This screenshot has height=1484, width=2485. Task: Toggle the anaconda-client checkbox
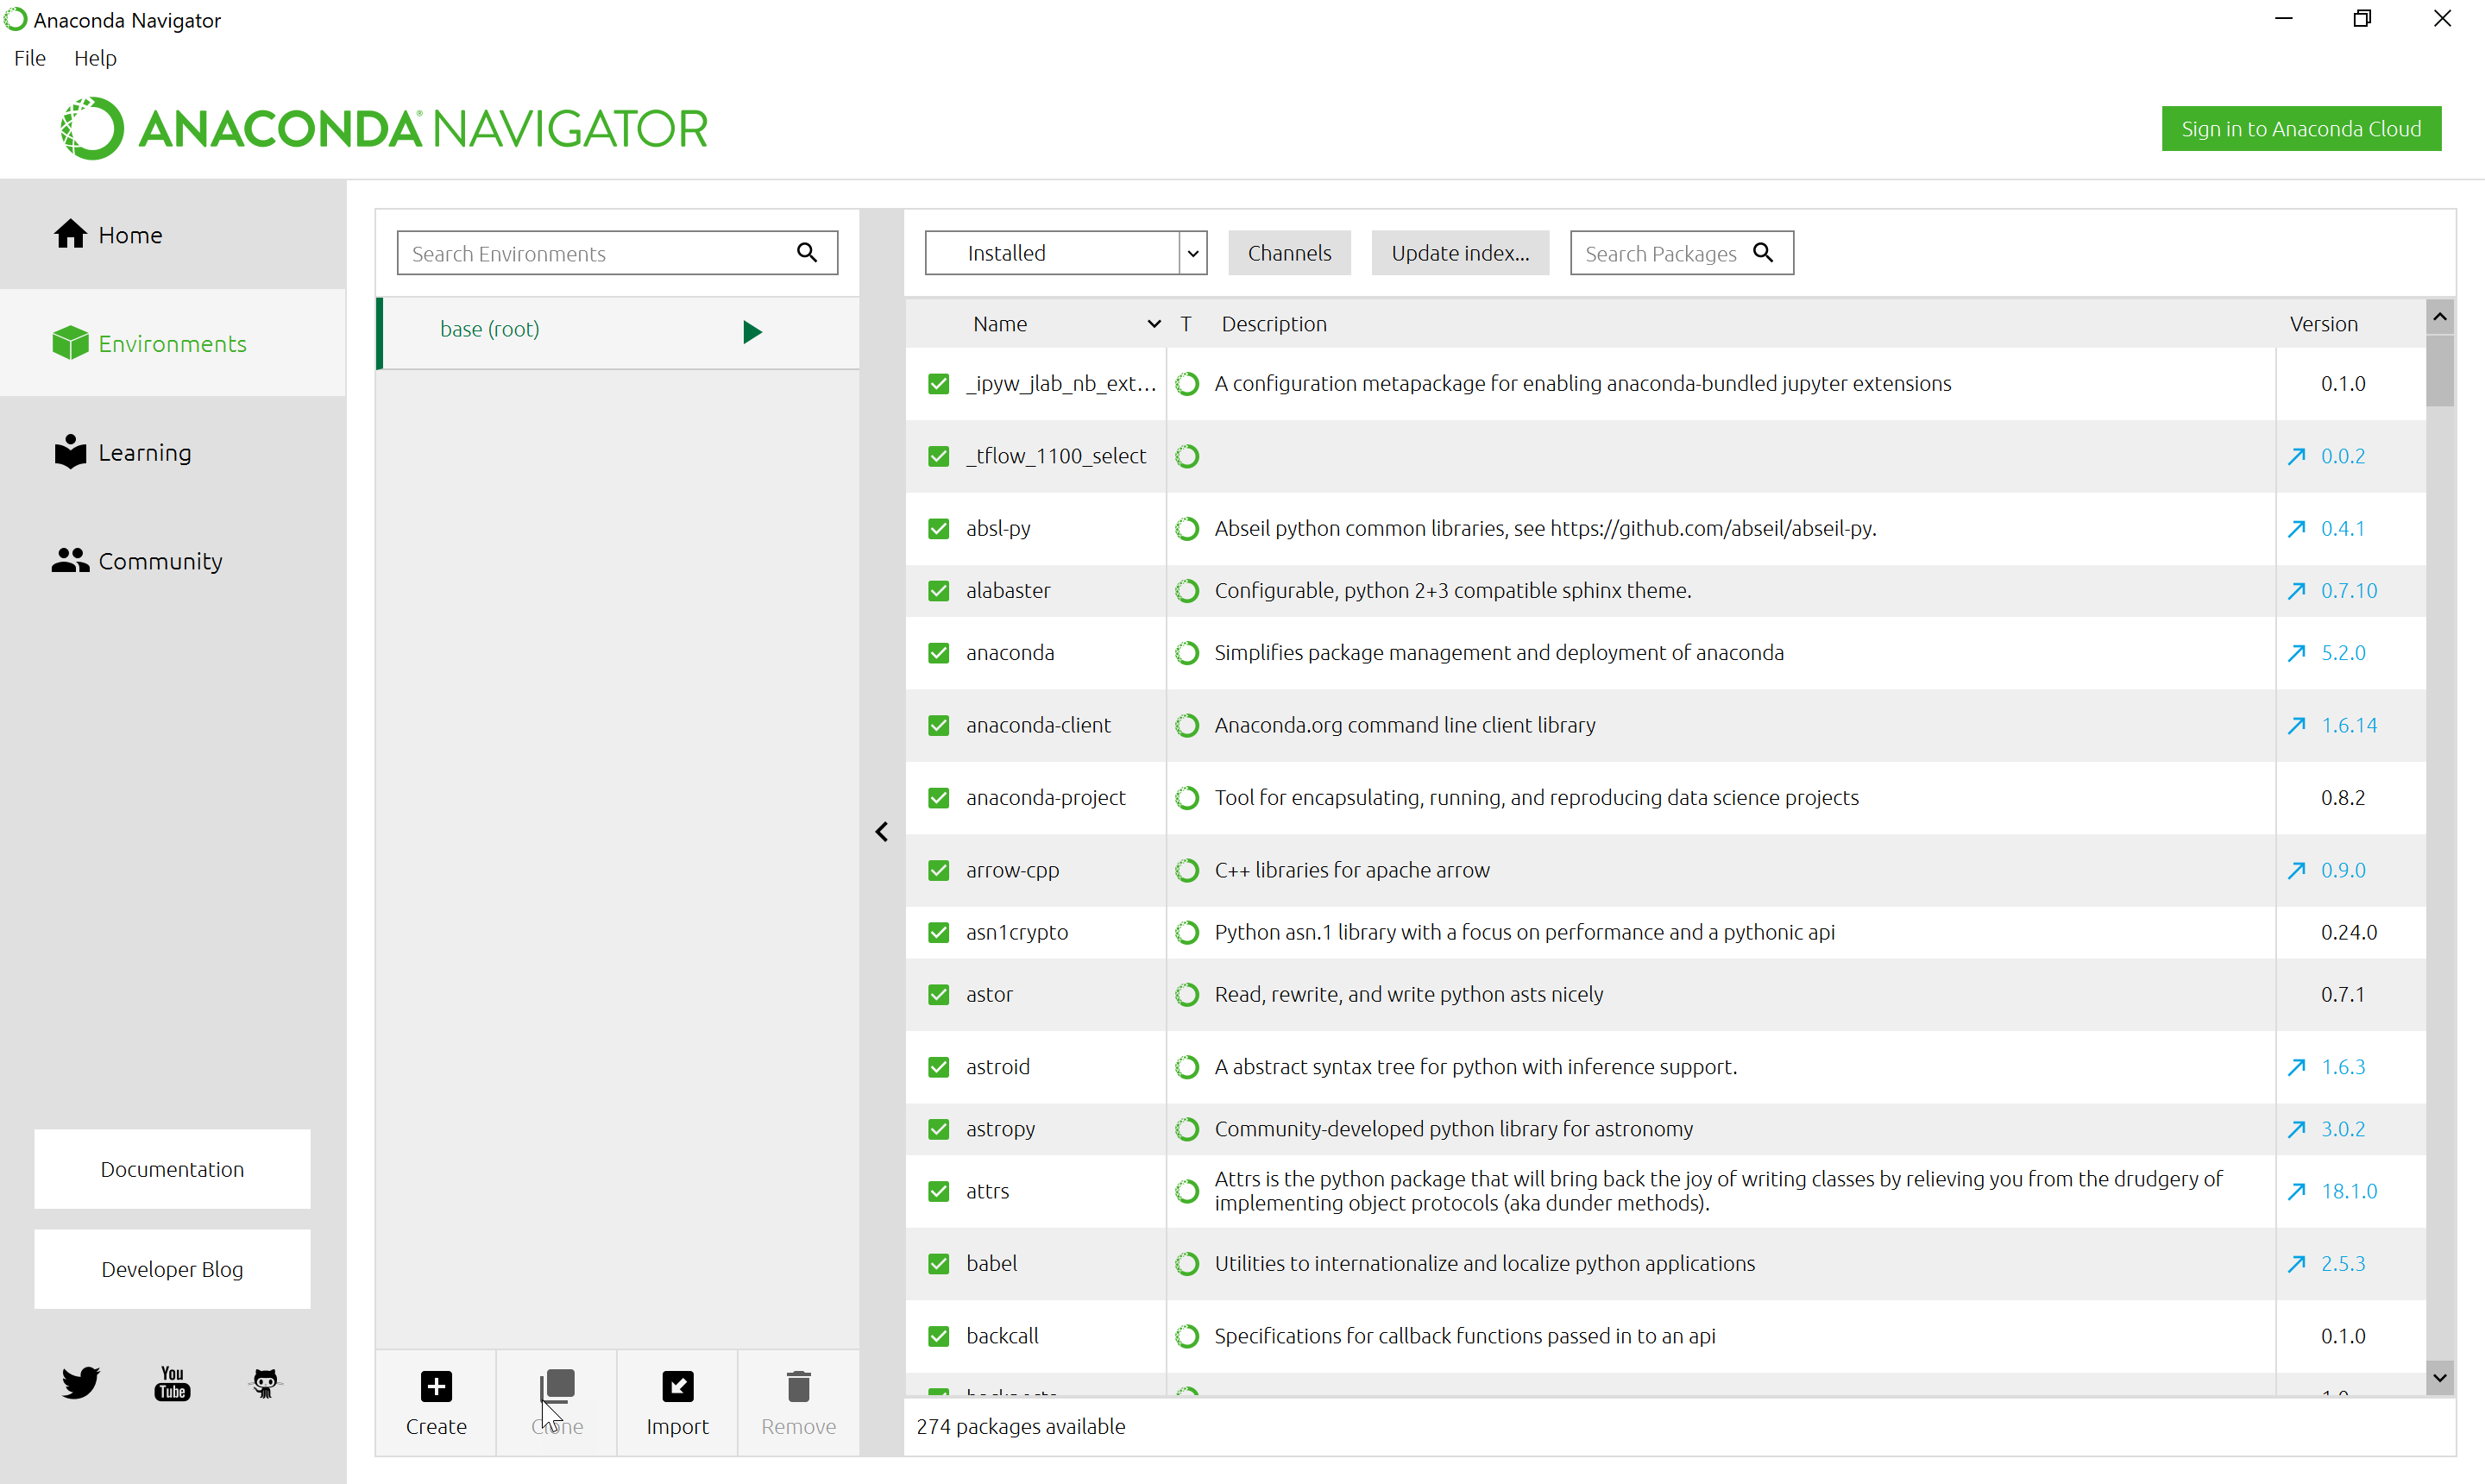coord(938,725)
